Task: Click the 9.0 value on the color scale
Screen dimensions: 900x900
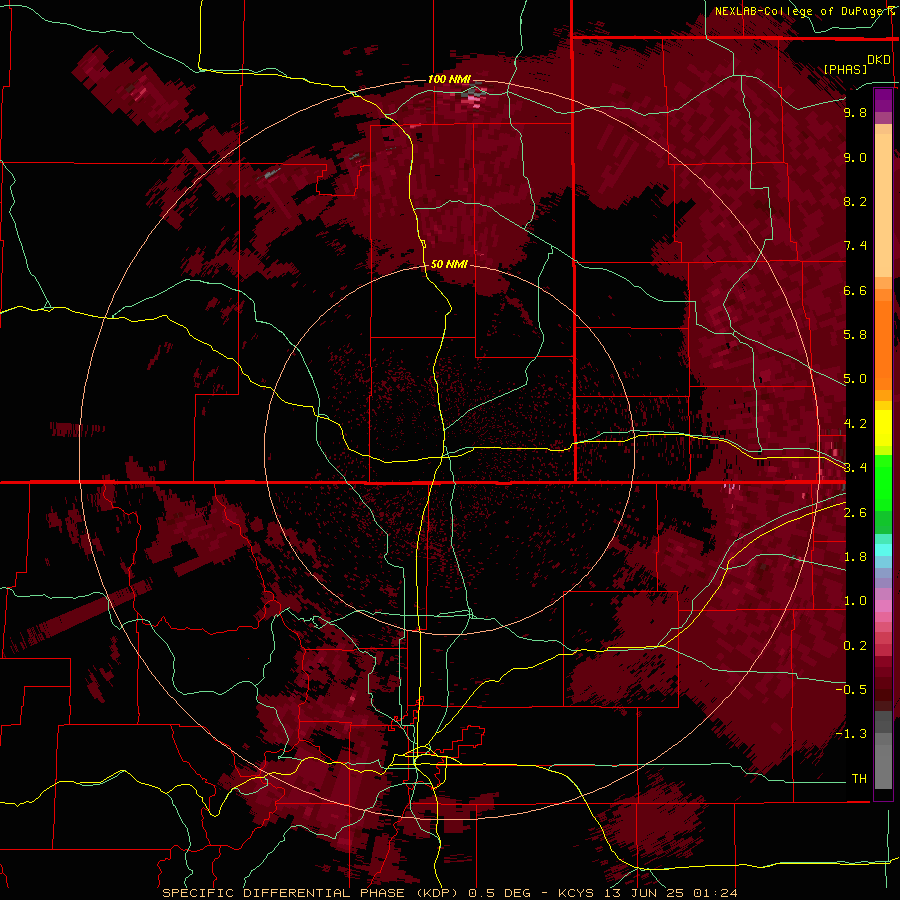Action: click(855, 157)
